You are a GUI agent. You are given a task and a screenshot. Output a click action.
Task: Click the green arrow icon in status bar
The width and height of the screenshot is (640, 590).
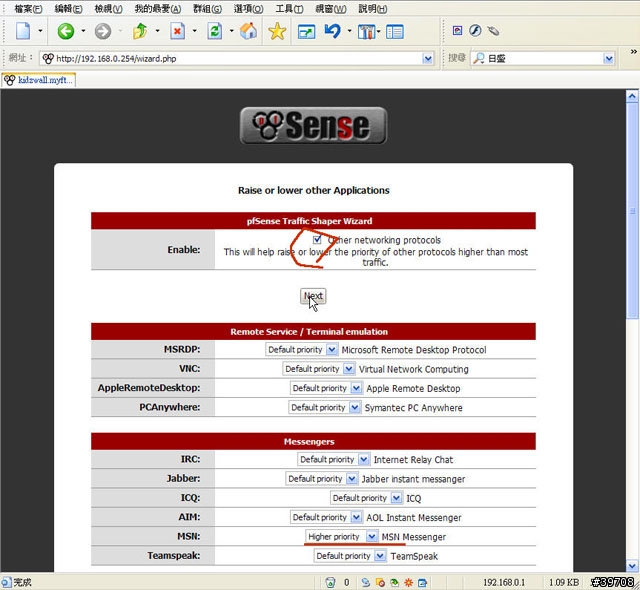pos(394,582)
